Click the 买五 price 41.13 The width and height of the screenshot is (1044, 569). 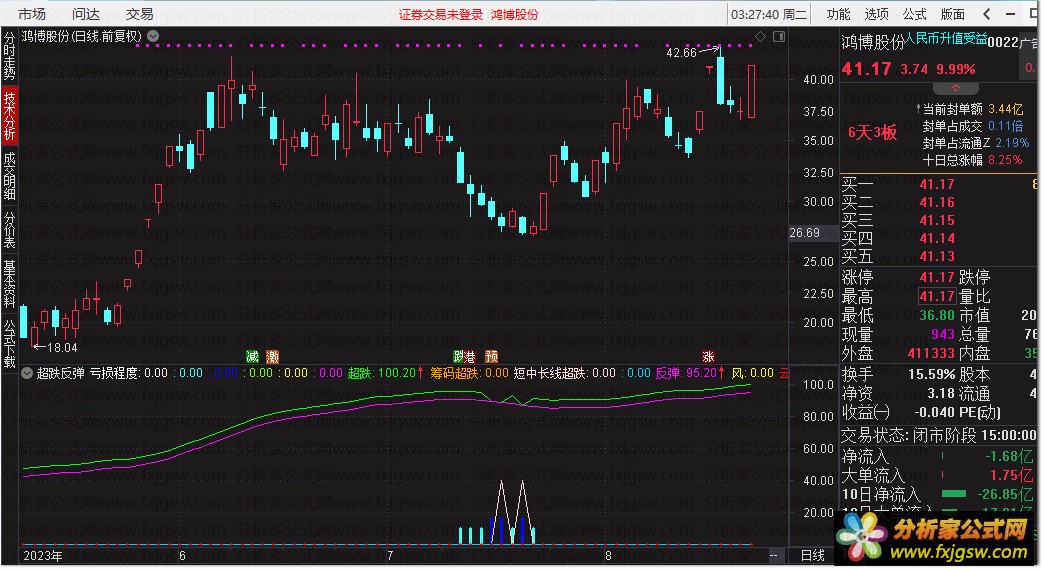(937, 256)
